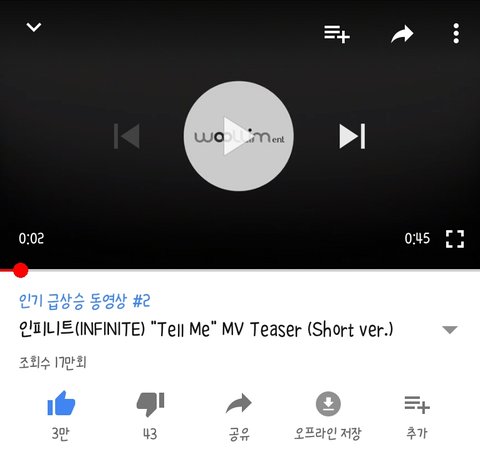This screenshot has width=480, height=461.
Task: Expand the video description arrow
Action: pyautogui.click(x=450, y=329)
